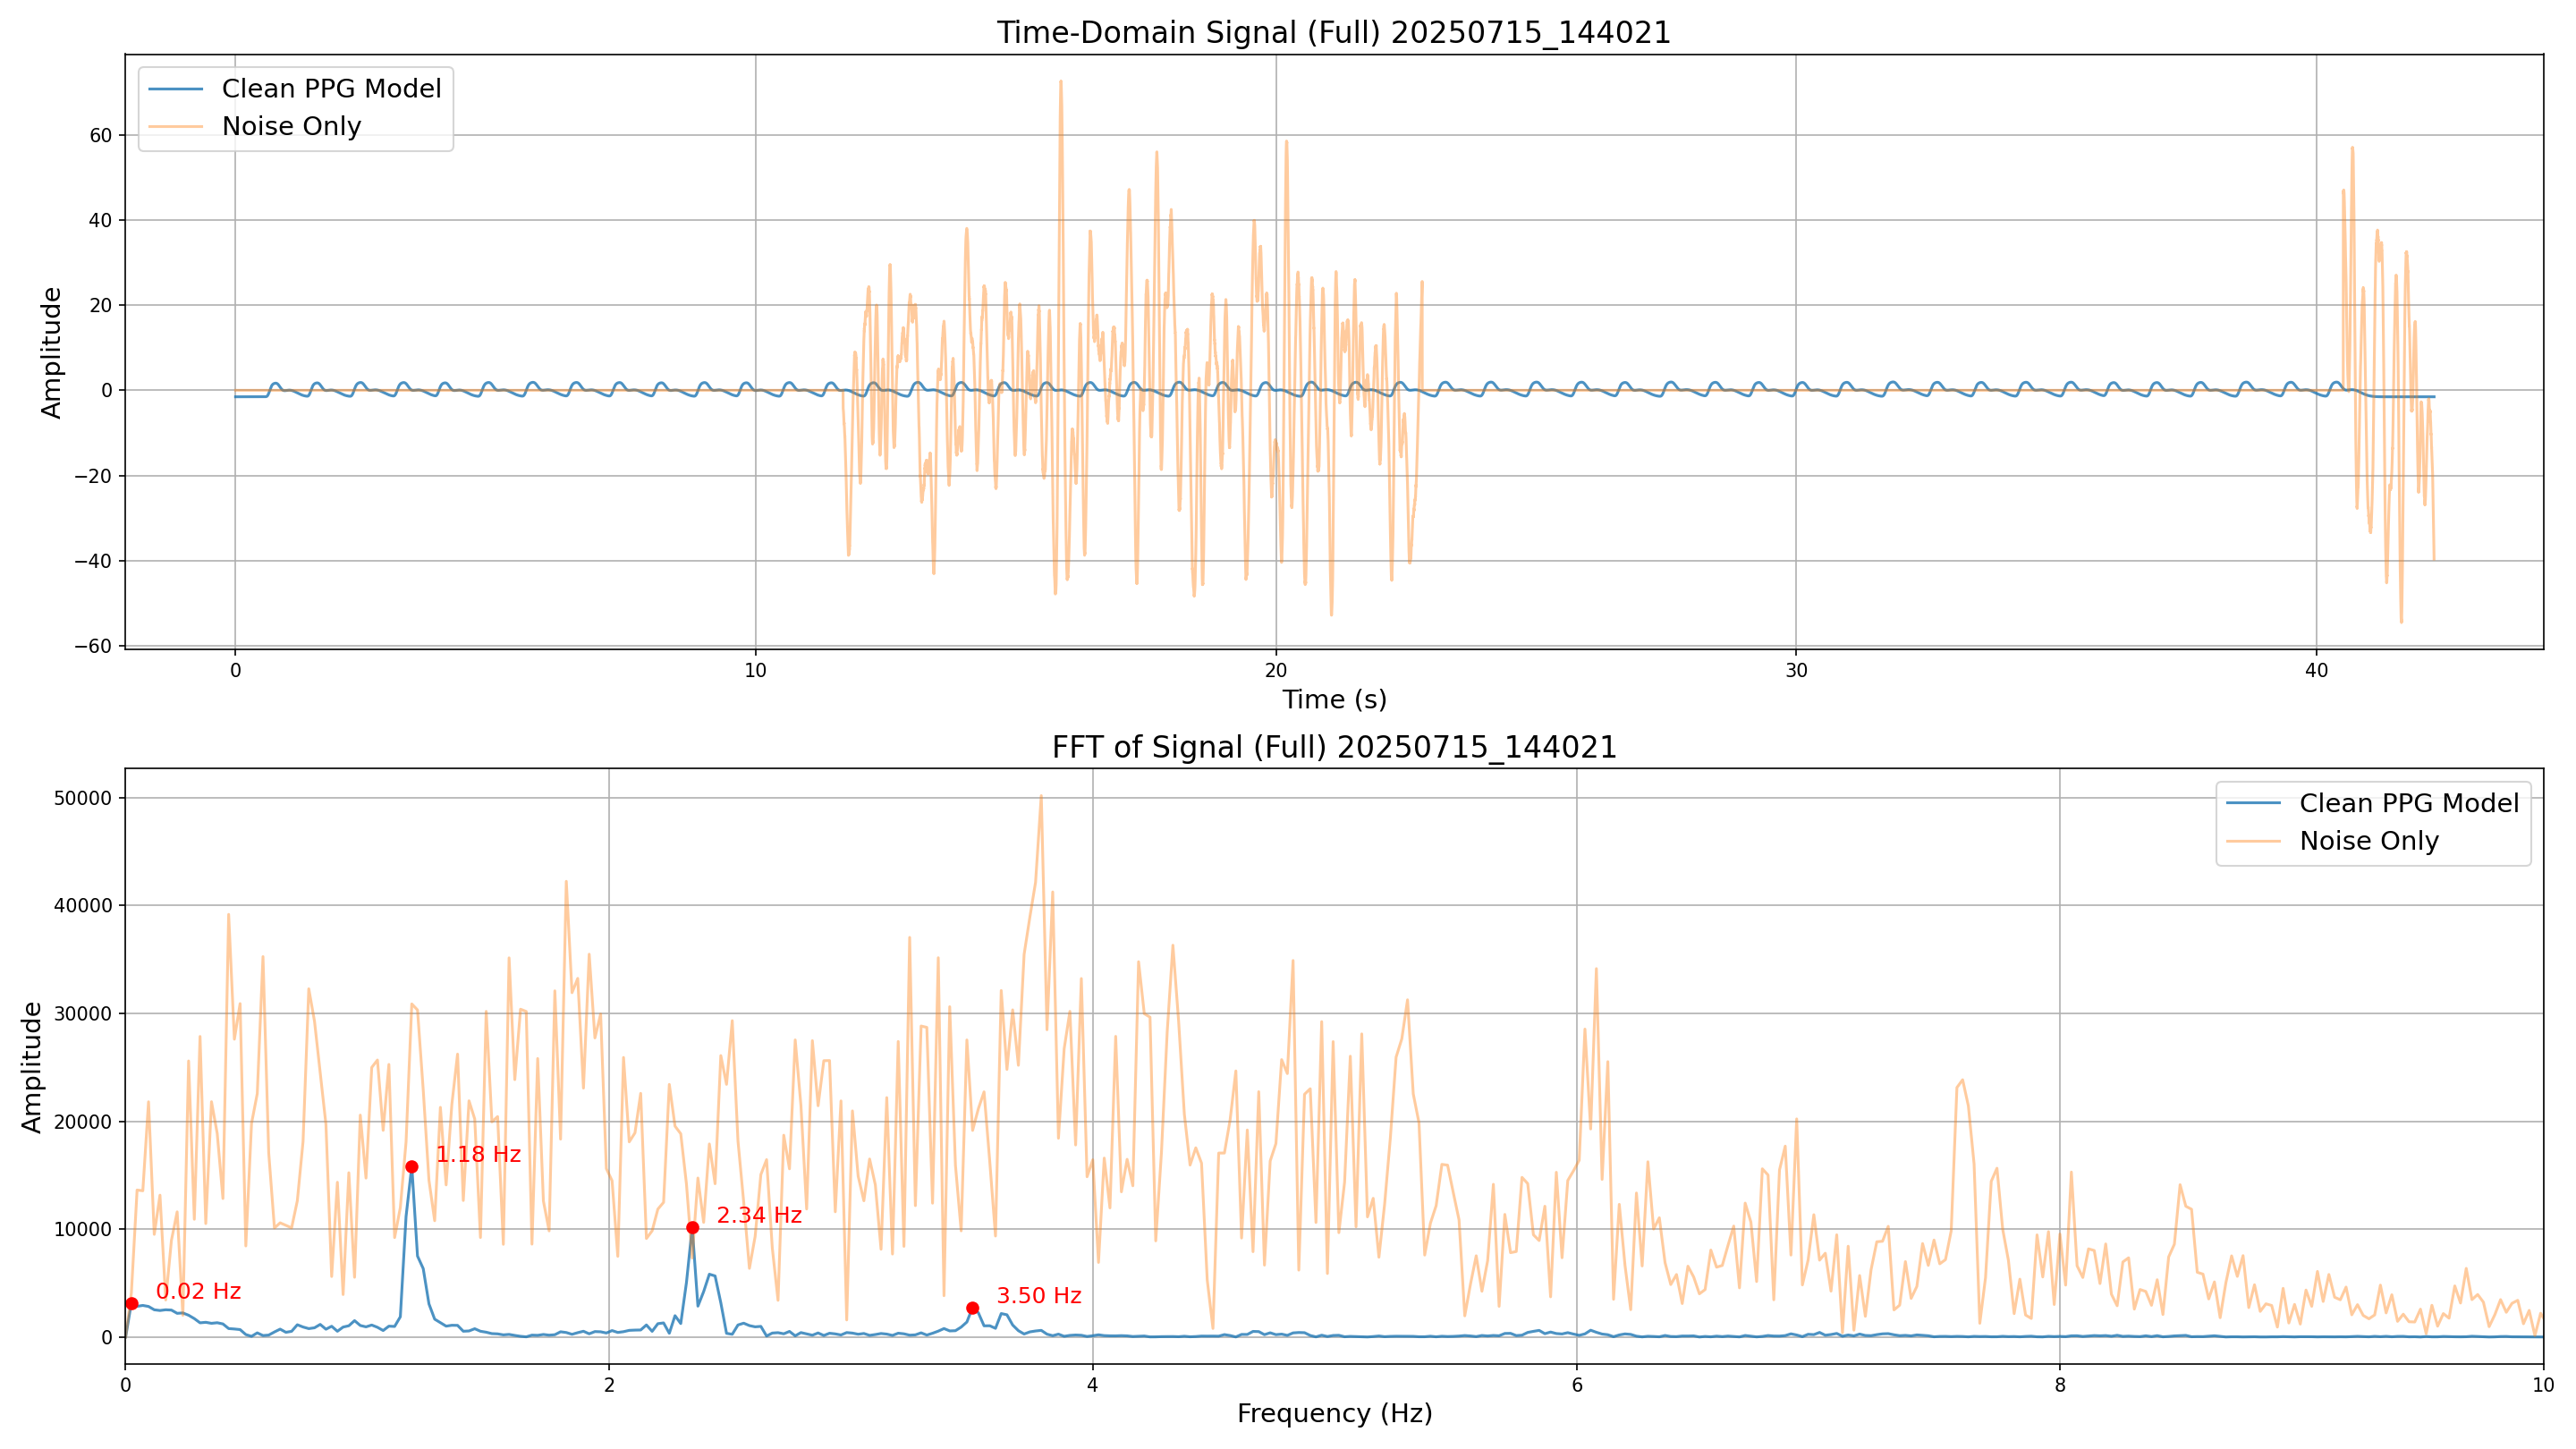Screen dimensions: 2576x1449
Task: Click the red 0.02 Hz peak marker
Action: click(x=132, y=1303)
